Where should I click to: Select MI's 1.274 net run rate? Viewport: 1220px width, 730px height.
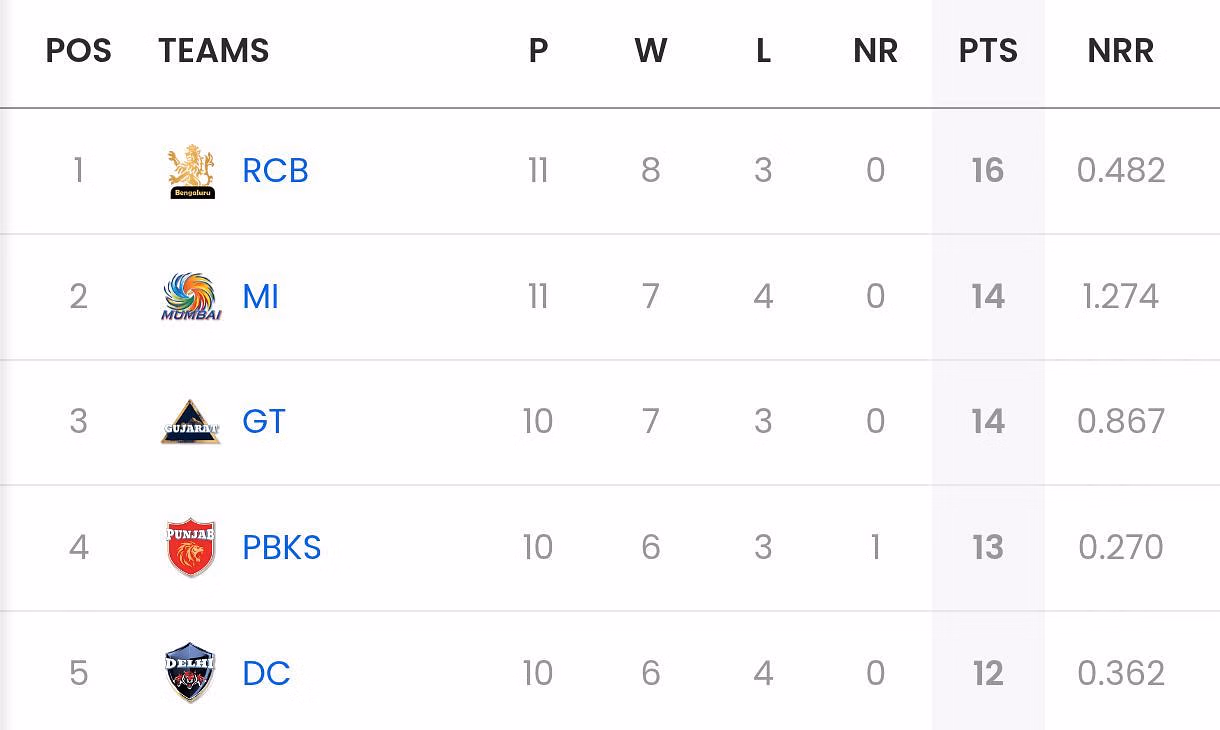[1121, 297]
